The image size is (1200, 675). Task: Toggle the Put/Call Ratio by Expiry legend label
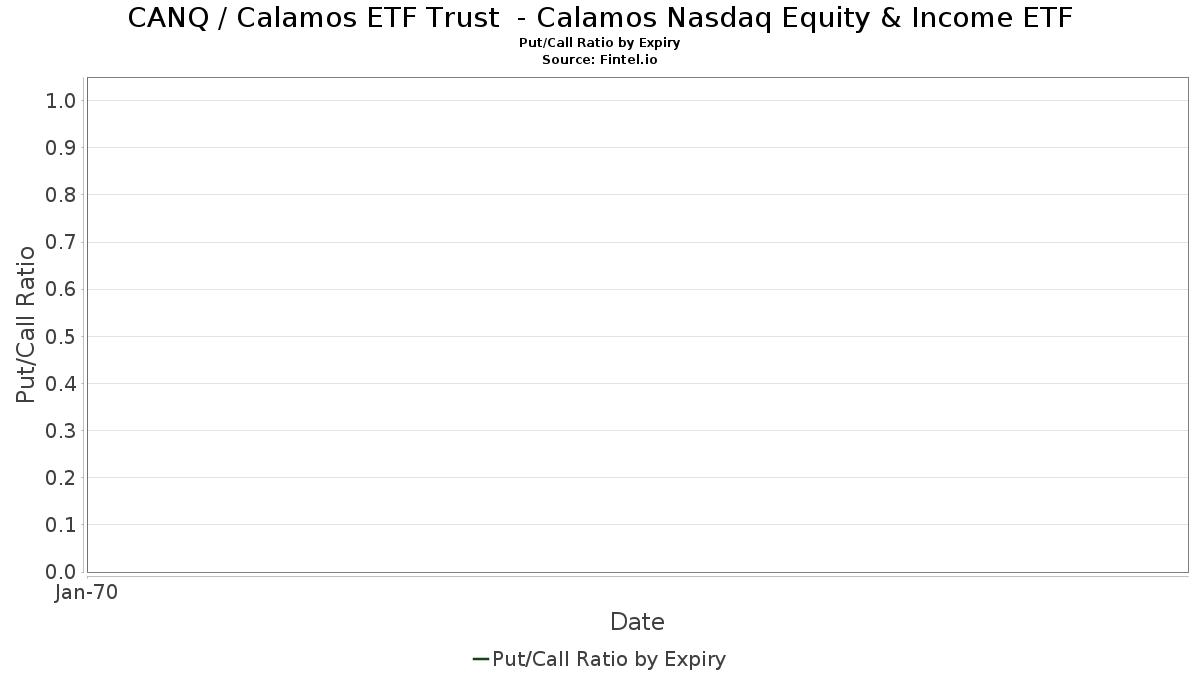pos(609,659)
